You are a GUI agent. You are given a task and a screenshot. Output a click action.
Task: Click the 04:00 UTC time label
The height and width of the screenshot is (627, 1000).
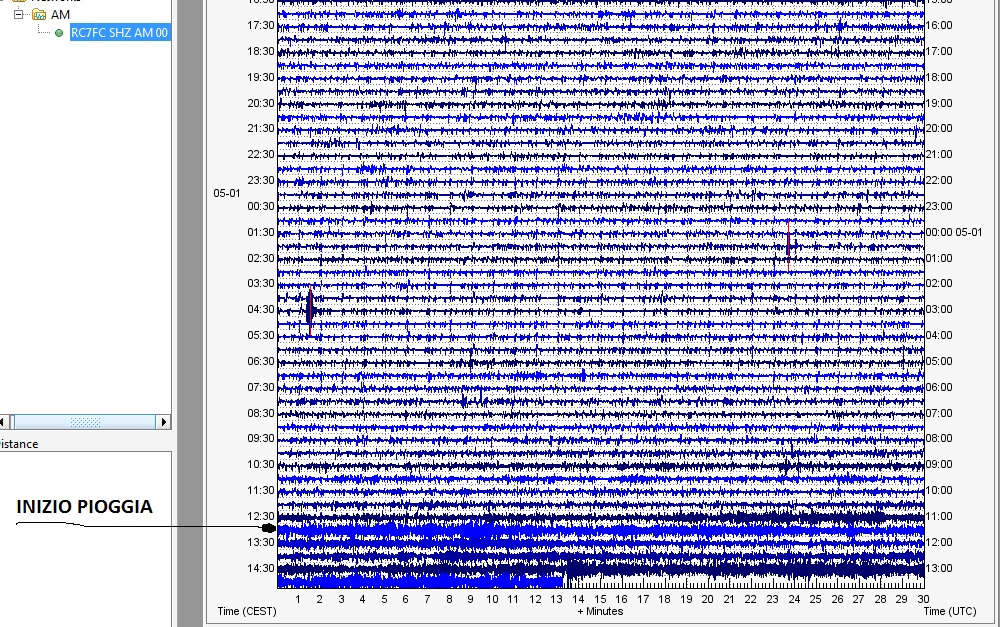pyautogui.click(x=939, y=335)
